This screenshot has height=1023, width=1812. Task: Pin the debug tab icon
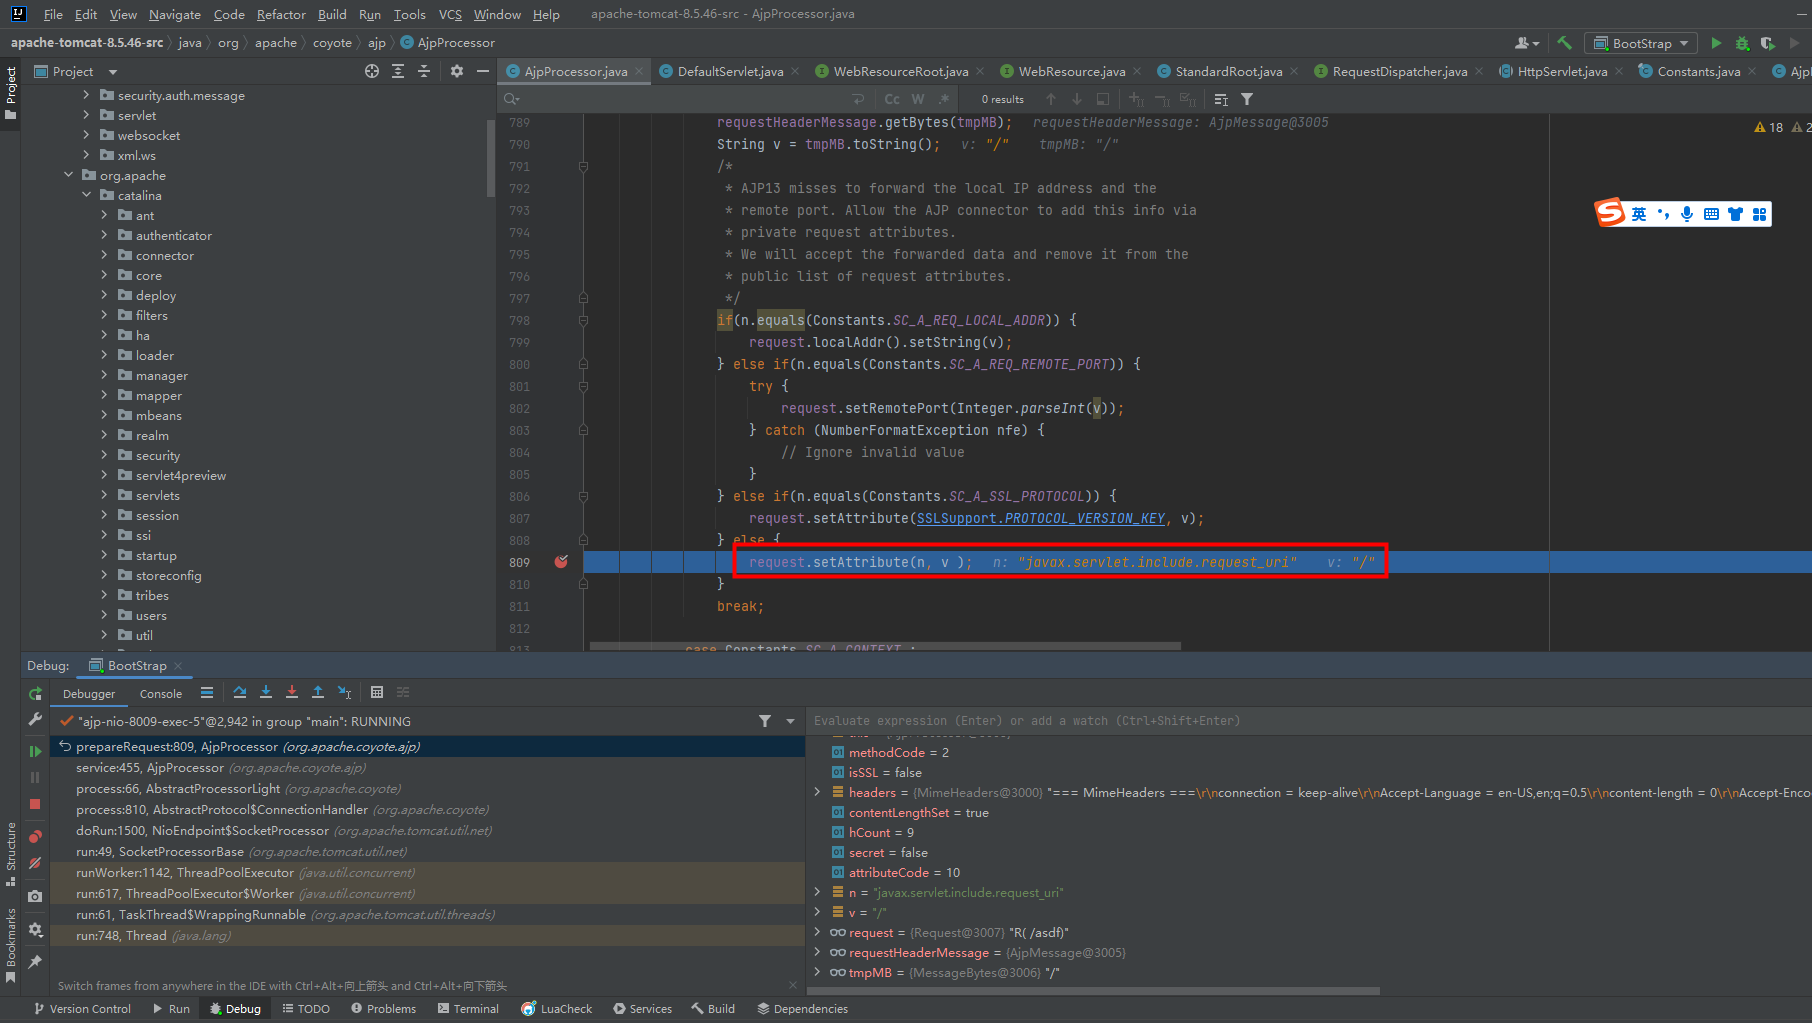tap(35, 961)
